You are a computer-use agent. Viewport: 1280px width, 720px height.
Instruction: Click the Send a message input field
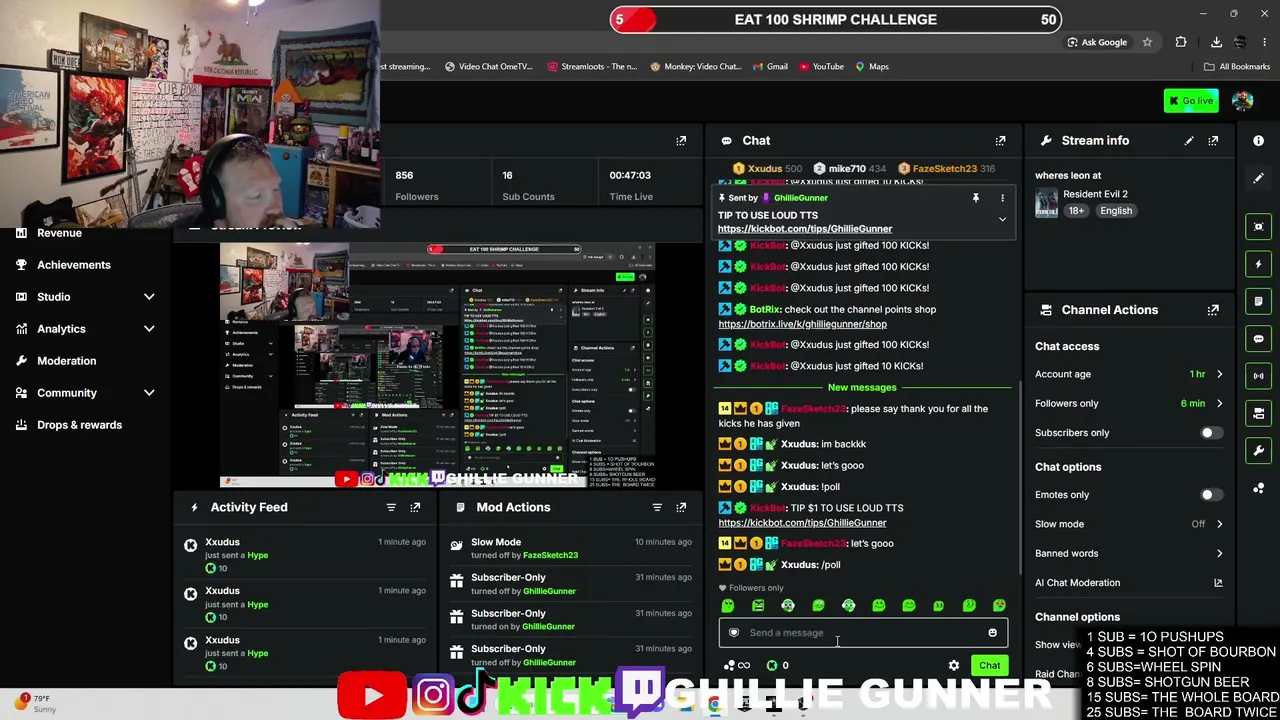pos(863,633)
